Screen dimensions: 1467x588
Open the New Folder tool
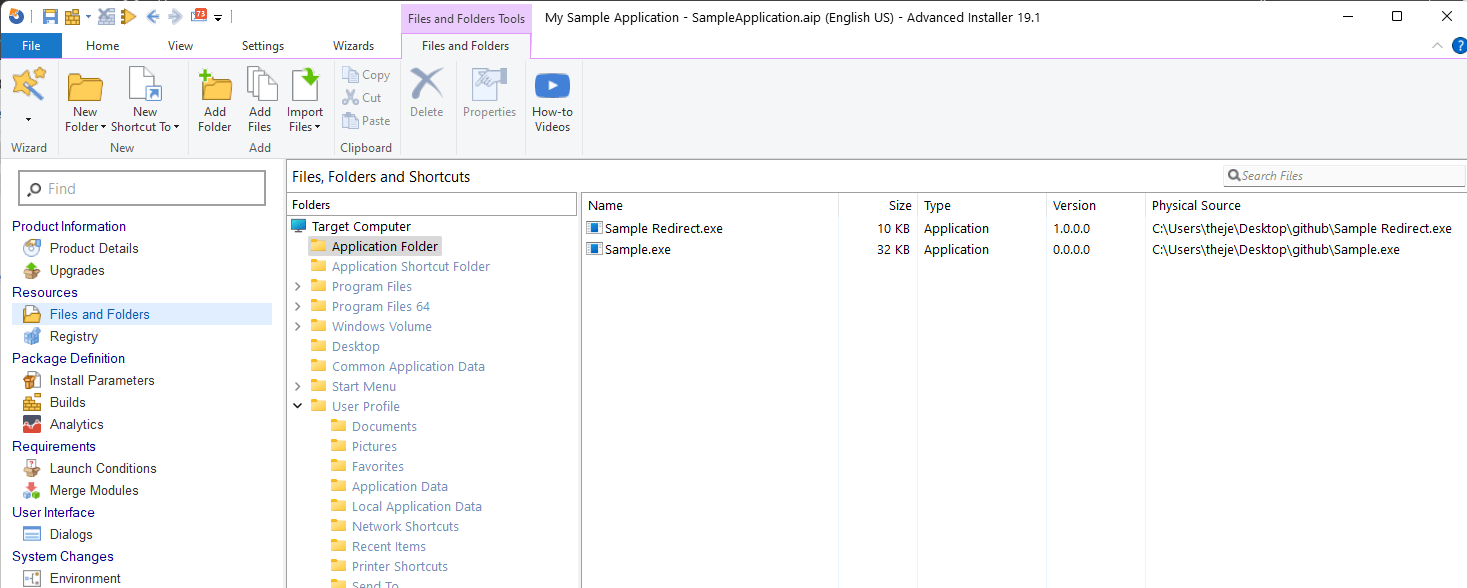(x=85, y=97)
